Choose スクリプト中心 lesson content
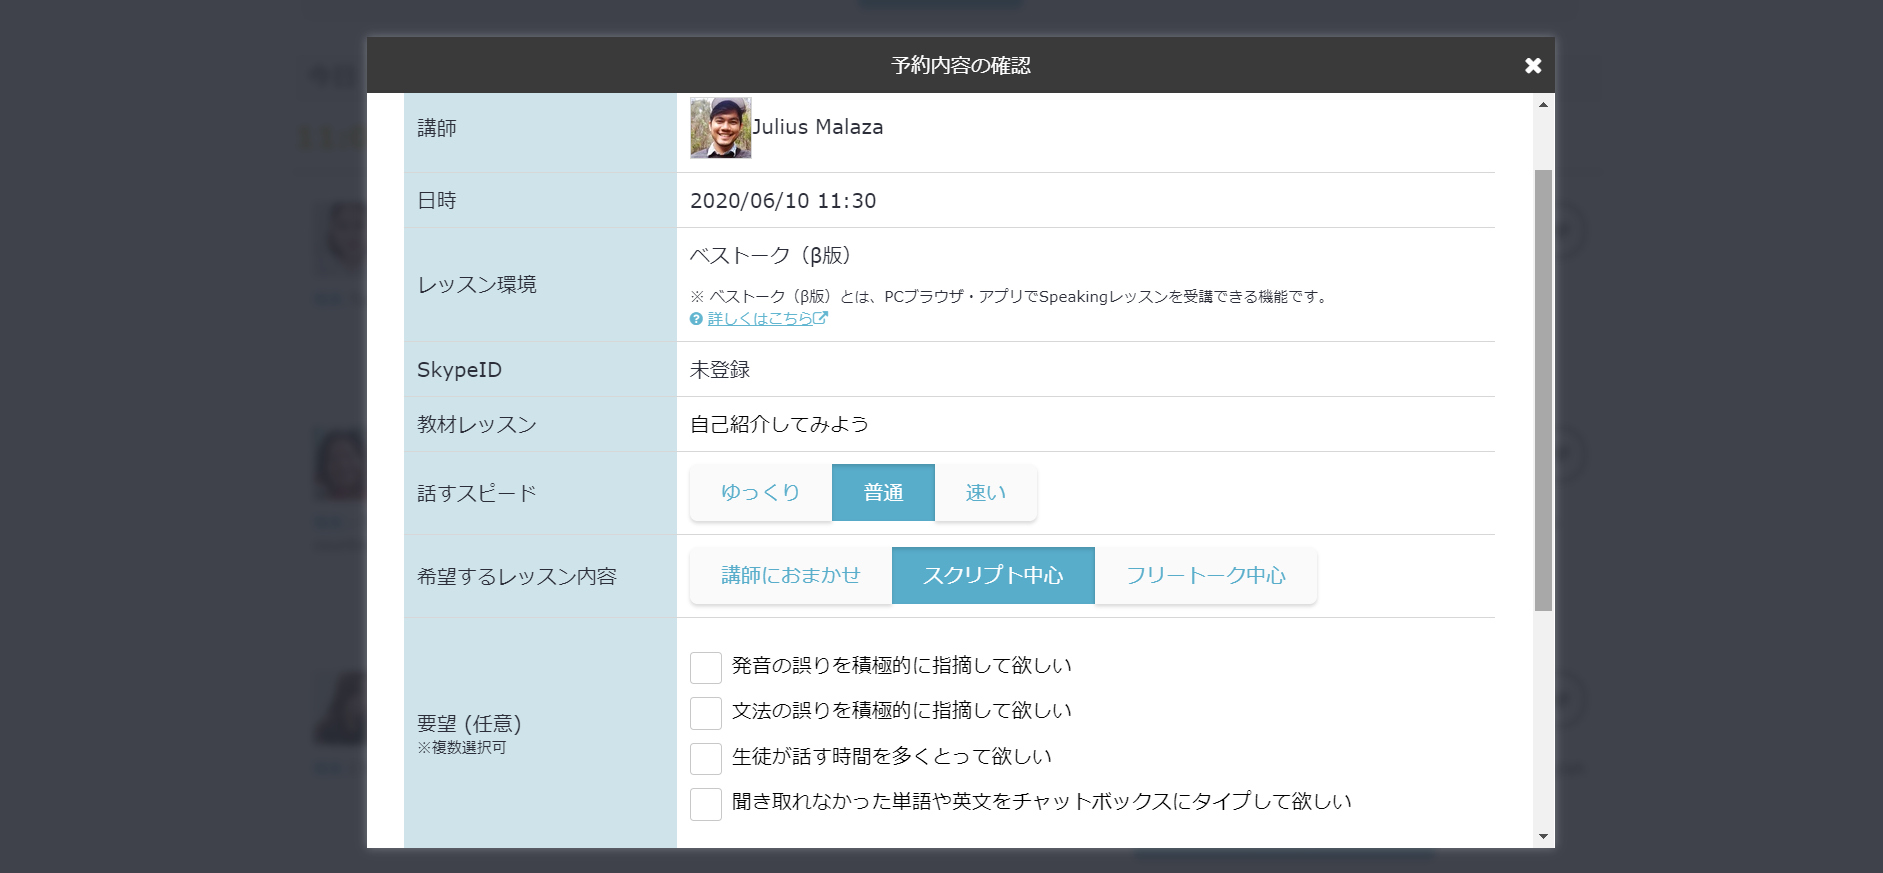Screen dimensions: 1883x873 [x=993, y=576]
